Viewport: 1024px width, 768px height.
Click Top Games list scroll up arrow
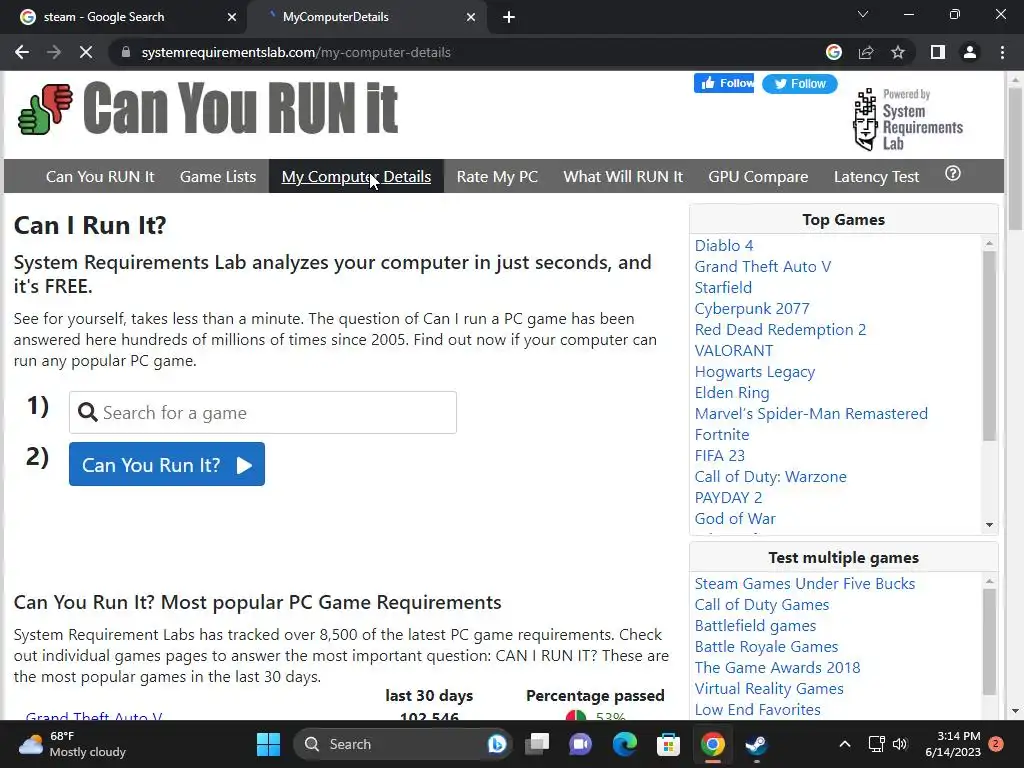[989, 243]
